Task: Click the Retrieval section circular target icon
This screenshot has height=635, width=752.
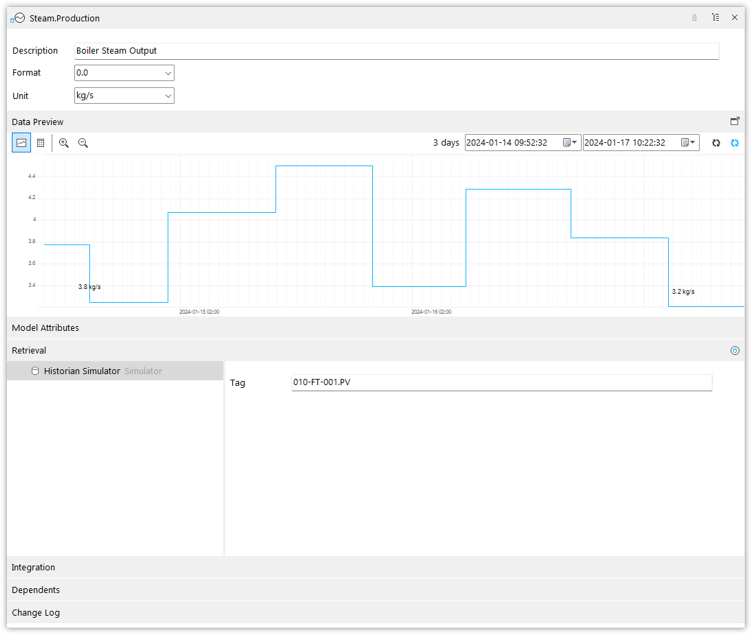Action: 735,351
